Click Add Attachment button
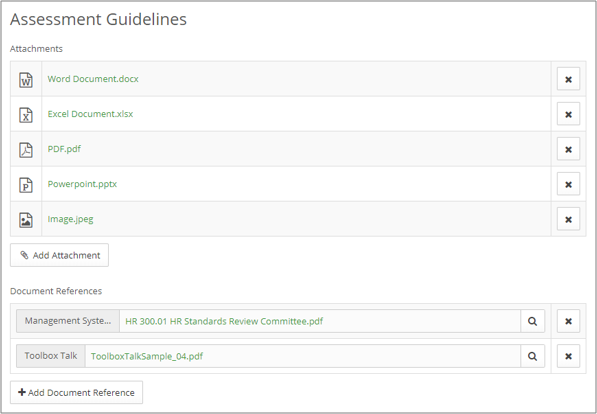The height and width of the screenshot is (414, 597). [x=59, y=255]
